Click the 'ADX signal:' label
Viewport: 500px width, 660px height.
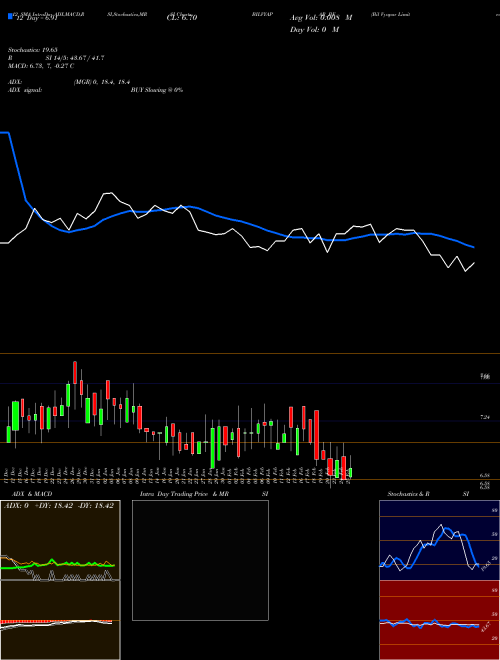(25, 90)
